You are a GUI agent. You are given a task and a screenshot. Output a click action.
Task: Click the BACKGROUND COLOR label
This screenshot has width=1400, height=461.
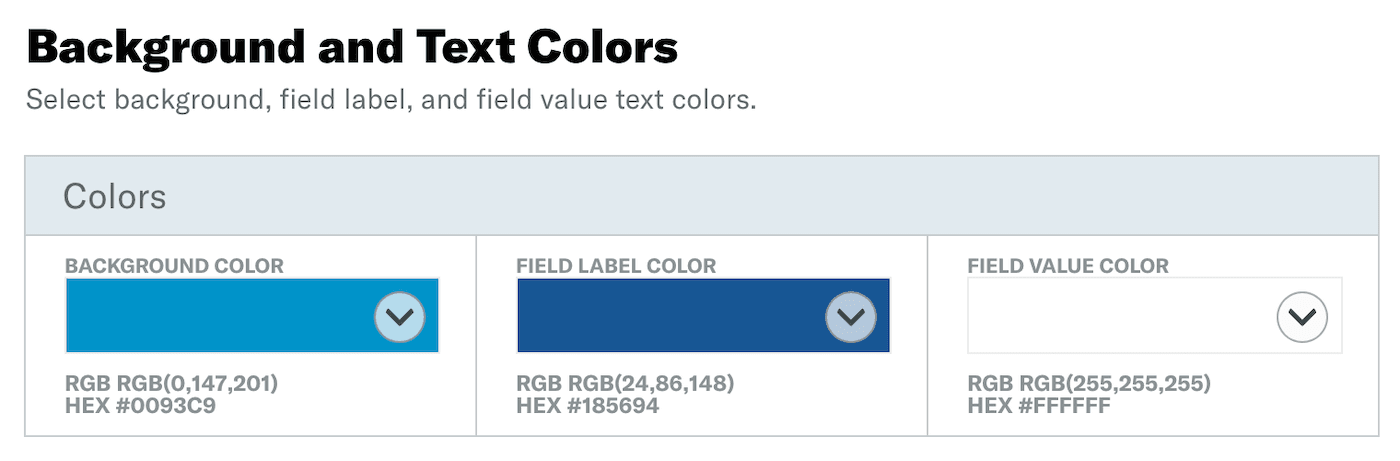coord(174,266)
